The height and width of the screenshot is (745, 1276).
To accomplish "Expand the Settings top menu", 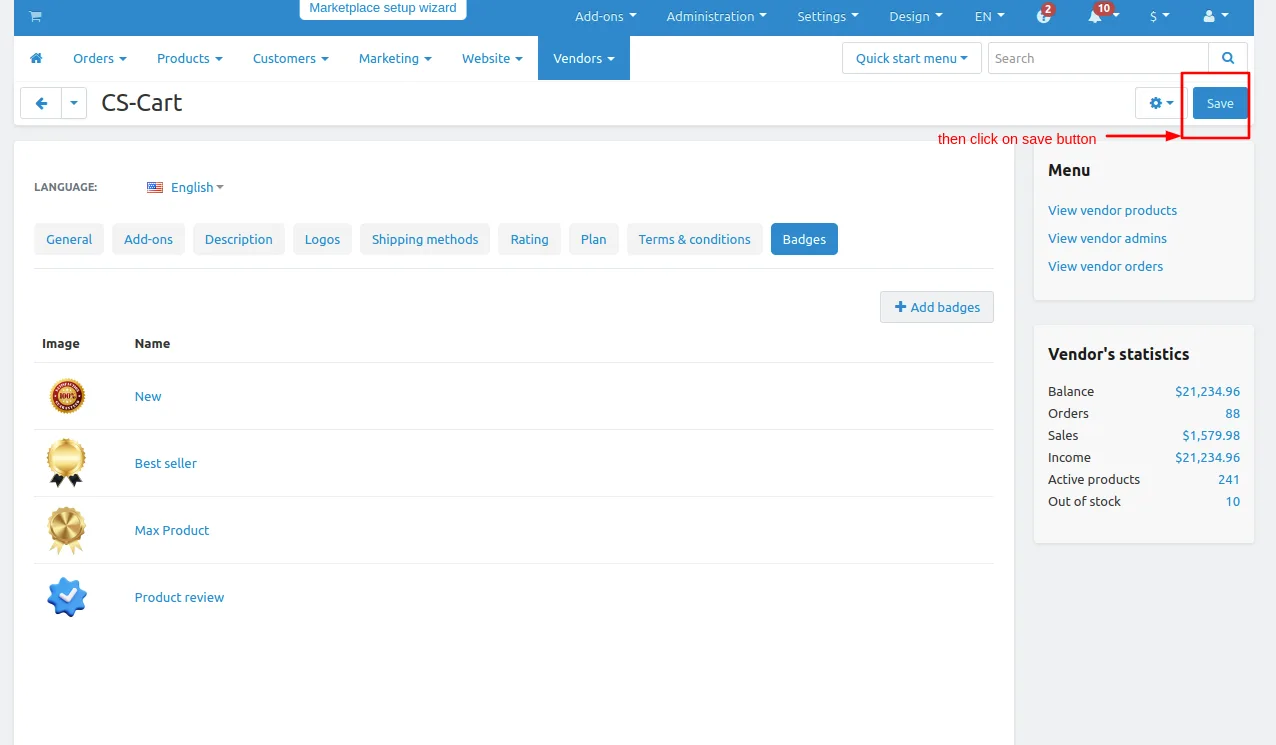I will pos(828,16).
